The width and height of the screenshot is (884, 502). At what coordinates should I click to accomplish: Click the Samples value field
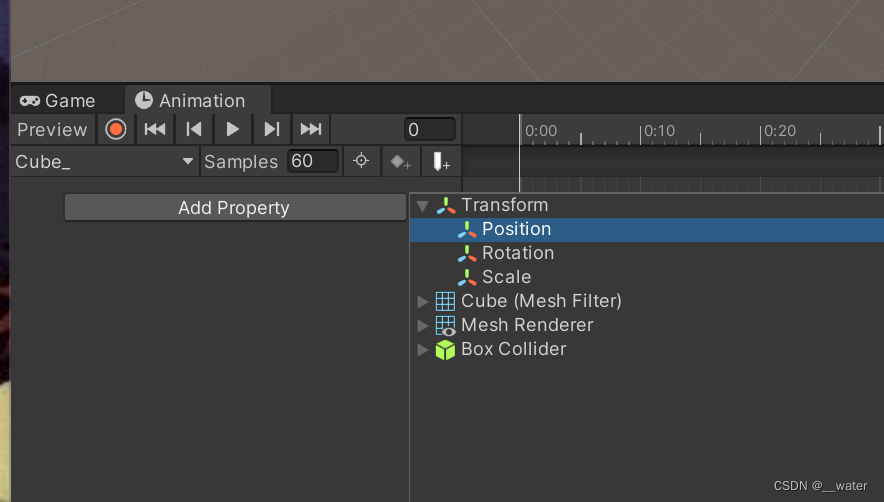click(313, 161)
